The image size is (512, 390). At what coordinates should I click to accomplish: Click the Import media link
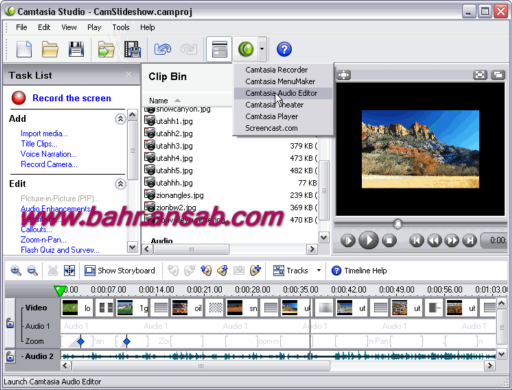(44, 134)
